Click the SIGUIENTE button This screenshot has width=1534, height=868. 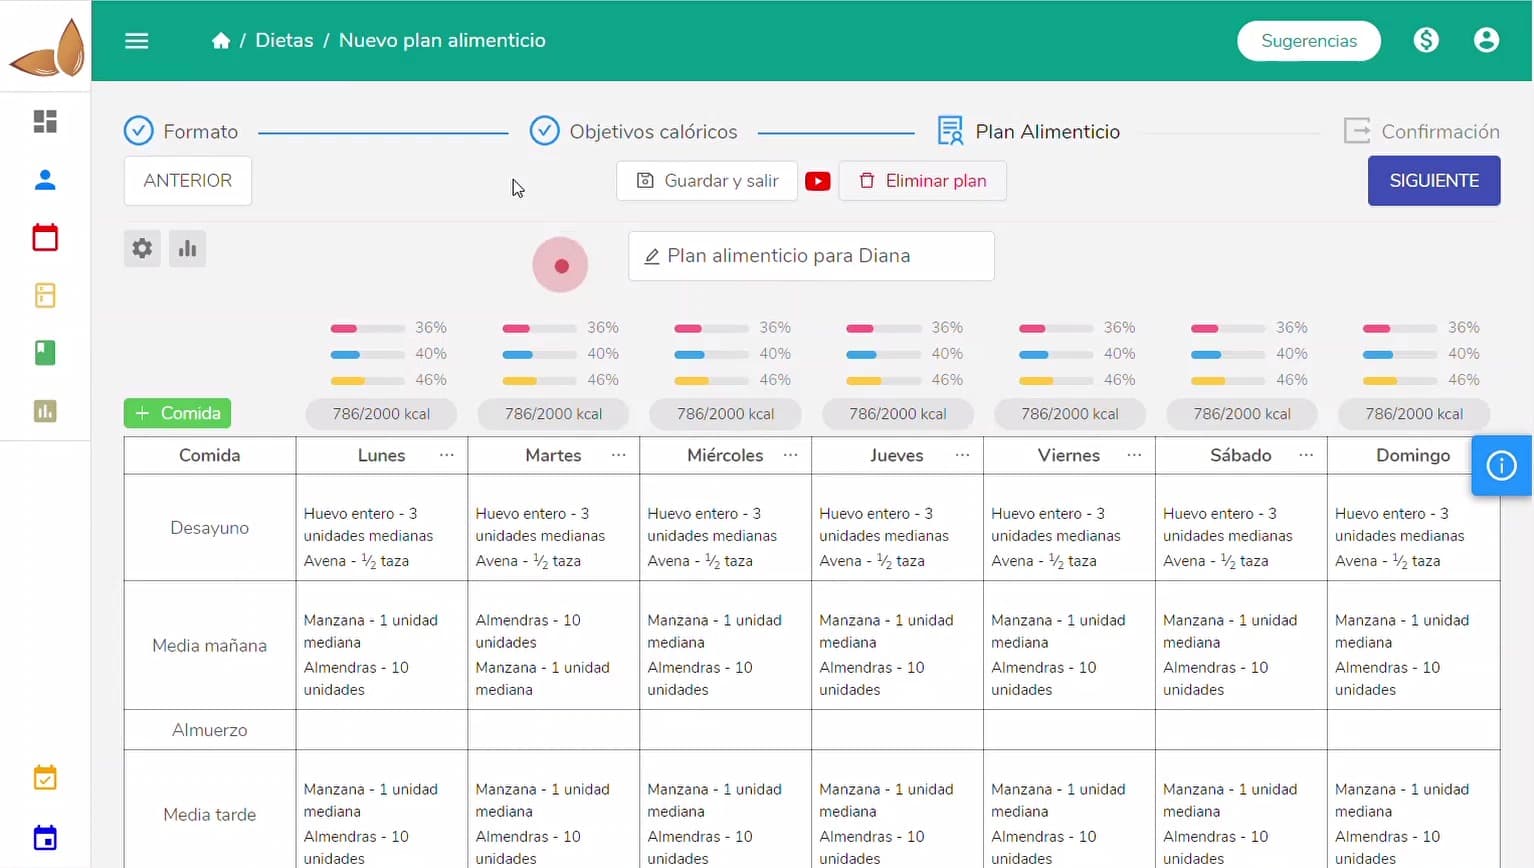[1433, 181]
